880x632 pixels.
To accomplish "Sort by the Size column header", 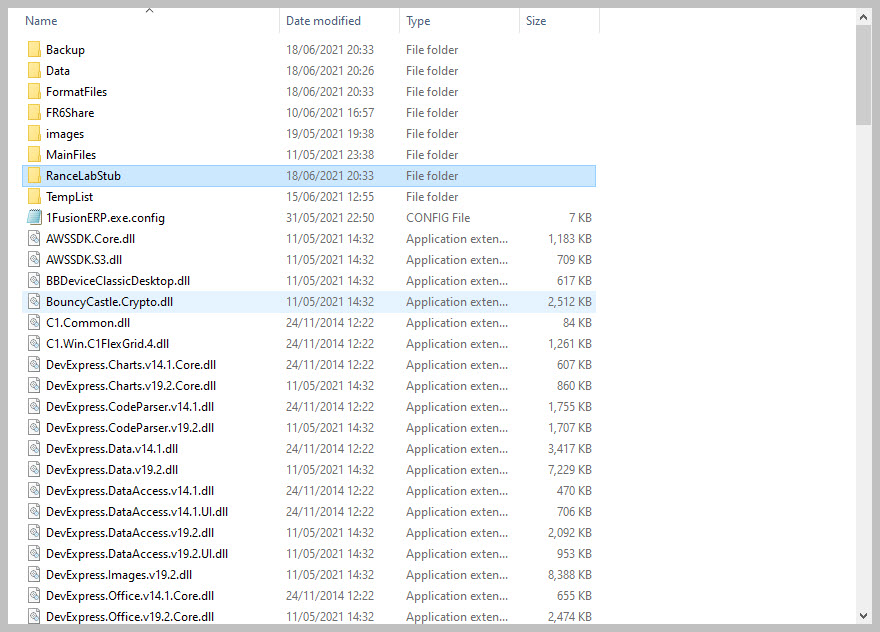I will coord(536,21).
